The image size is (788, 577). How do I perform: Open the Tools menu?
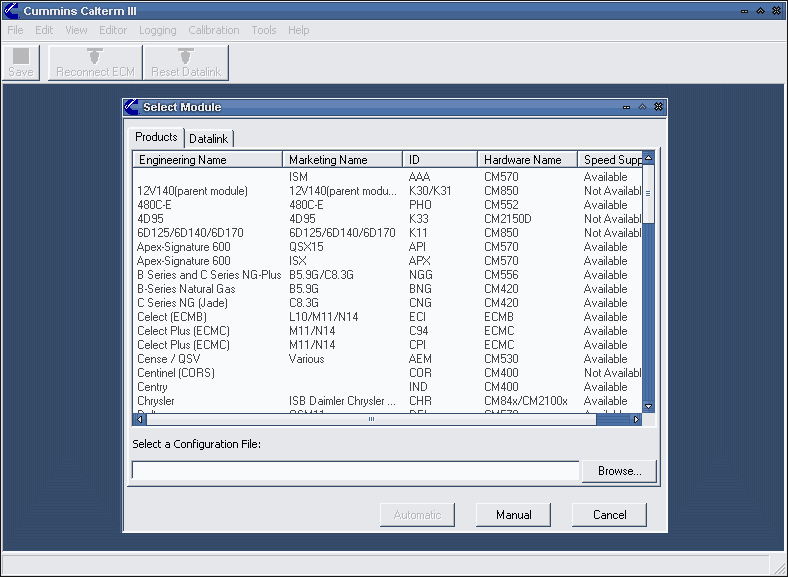264,30
